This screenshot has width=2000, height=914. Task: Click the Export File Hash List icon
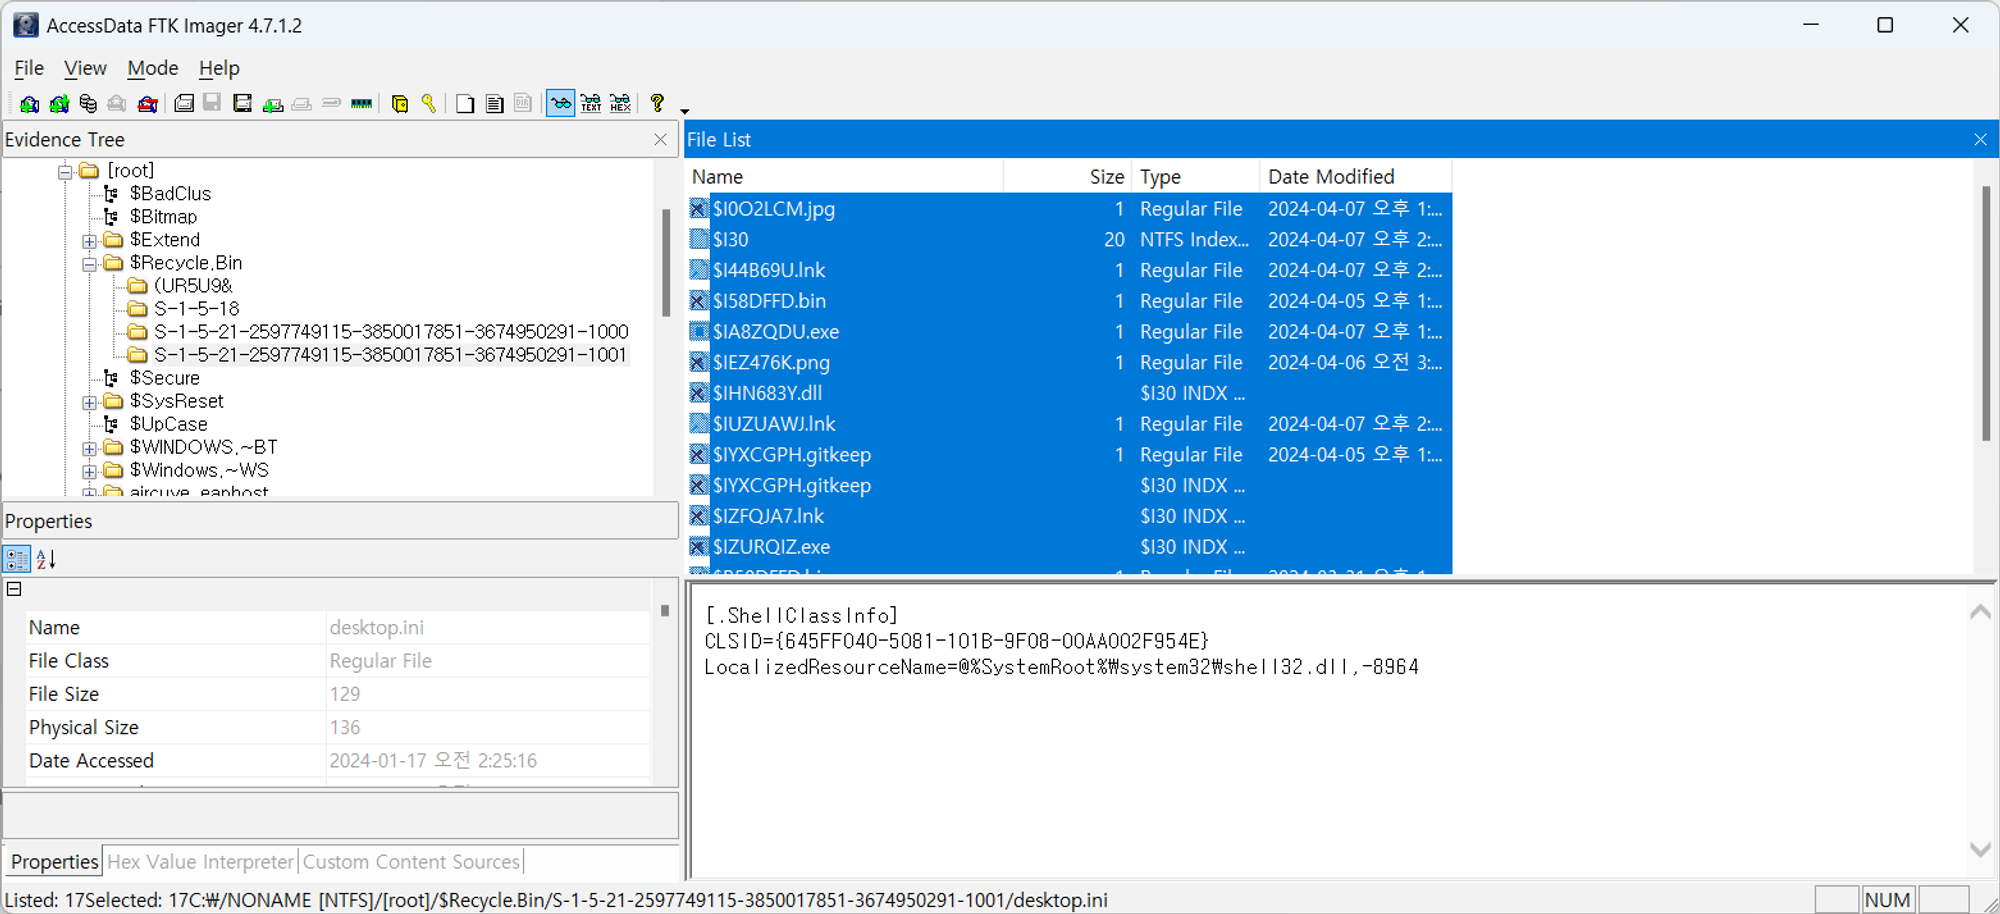point(494,103)
